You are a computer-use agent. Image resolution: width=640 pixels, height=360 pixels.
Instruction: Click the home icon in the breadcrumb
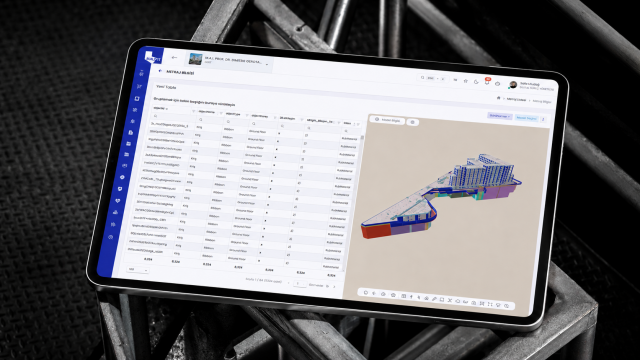click(x=498, y=98)
